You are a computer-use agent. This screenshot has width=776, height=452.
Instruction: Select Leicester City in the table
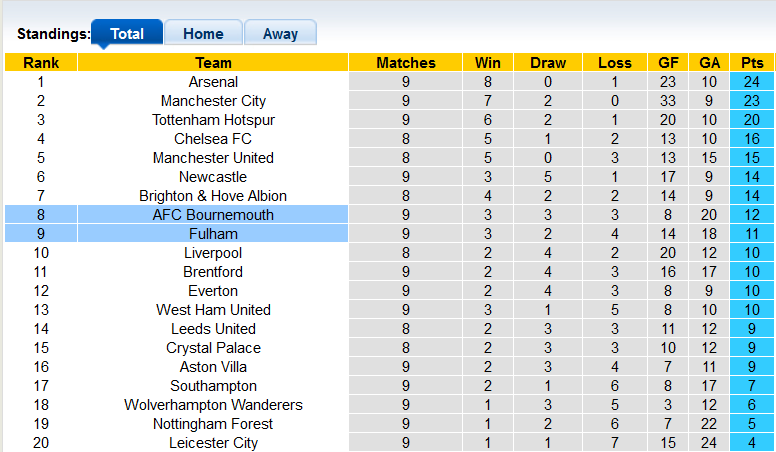click(213, 443)
